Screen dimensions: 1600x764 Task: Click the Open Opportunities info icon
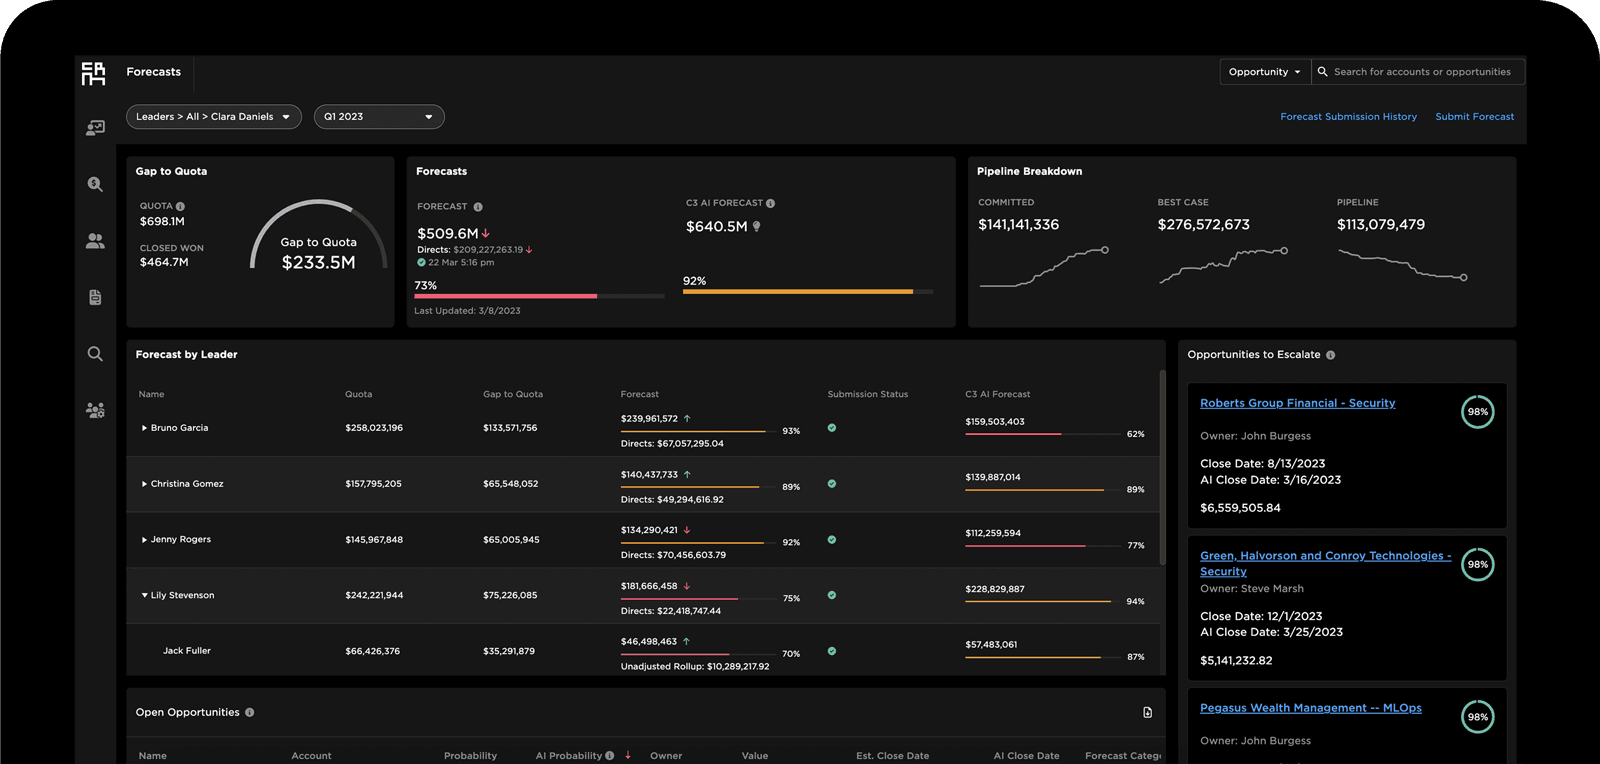[x=250, y=712]
